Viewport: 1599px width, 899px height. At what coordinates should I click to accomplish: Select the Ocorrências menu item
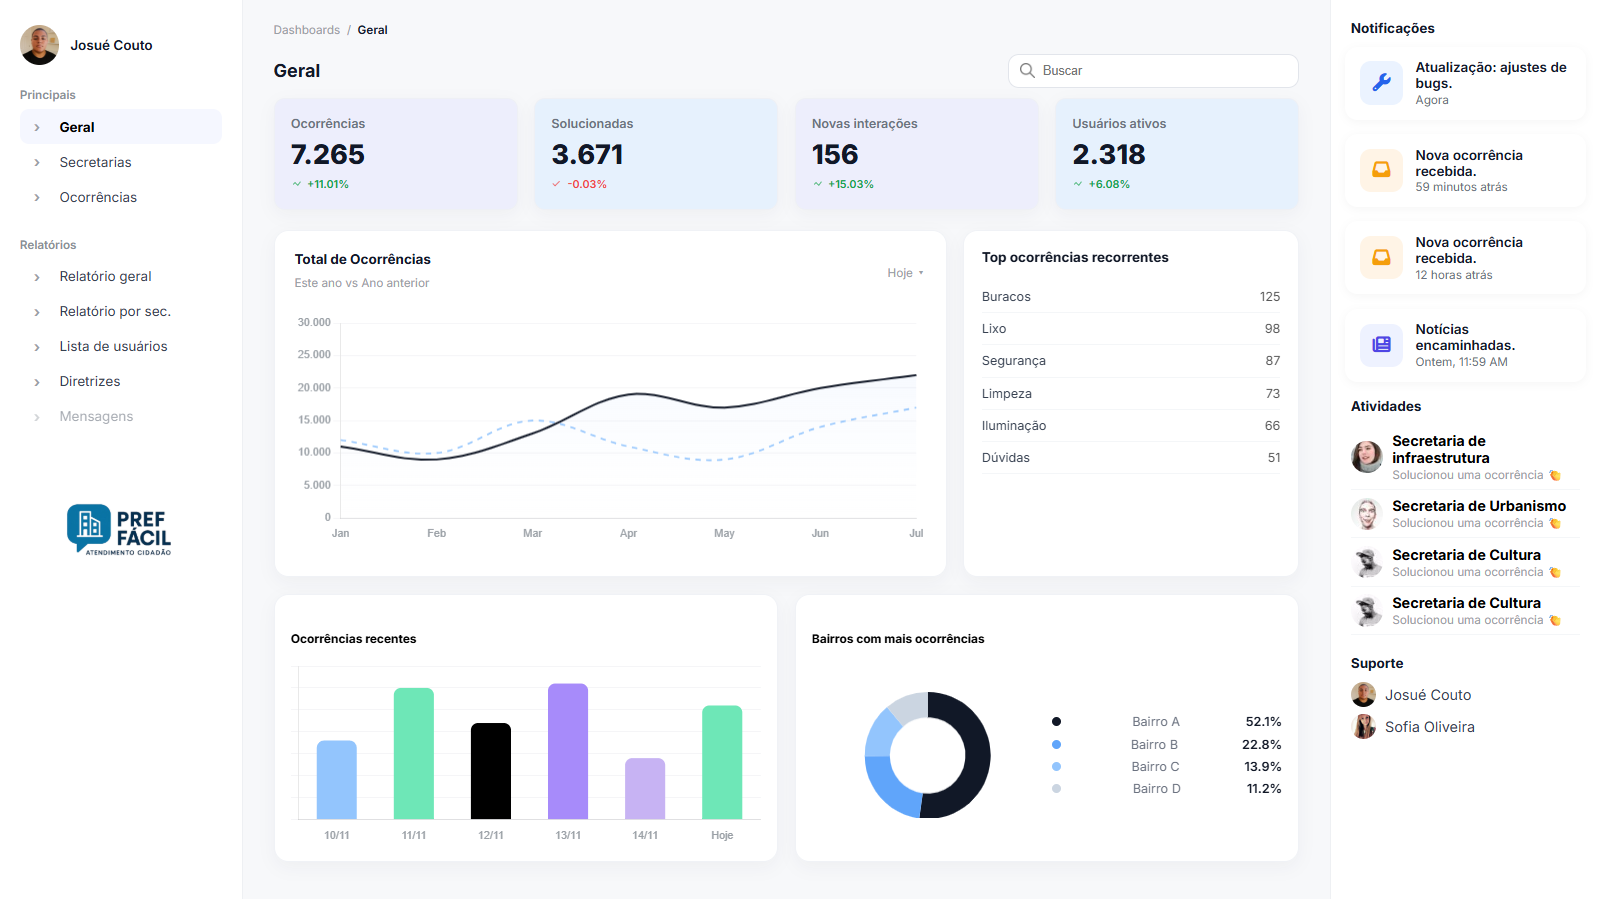(x=98, y=197)
